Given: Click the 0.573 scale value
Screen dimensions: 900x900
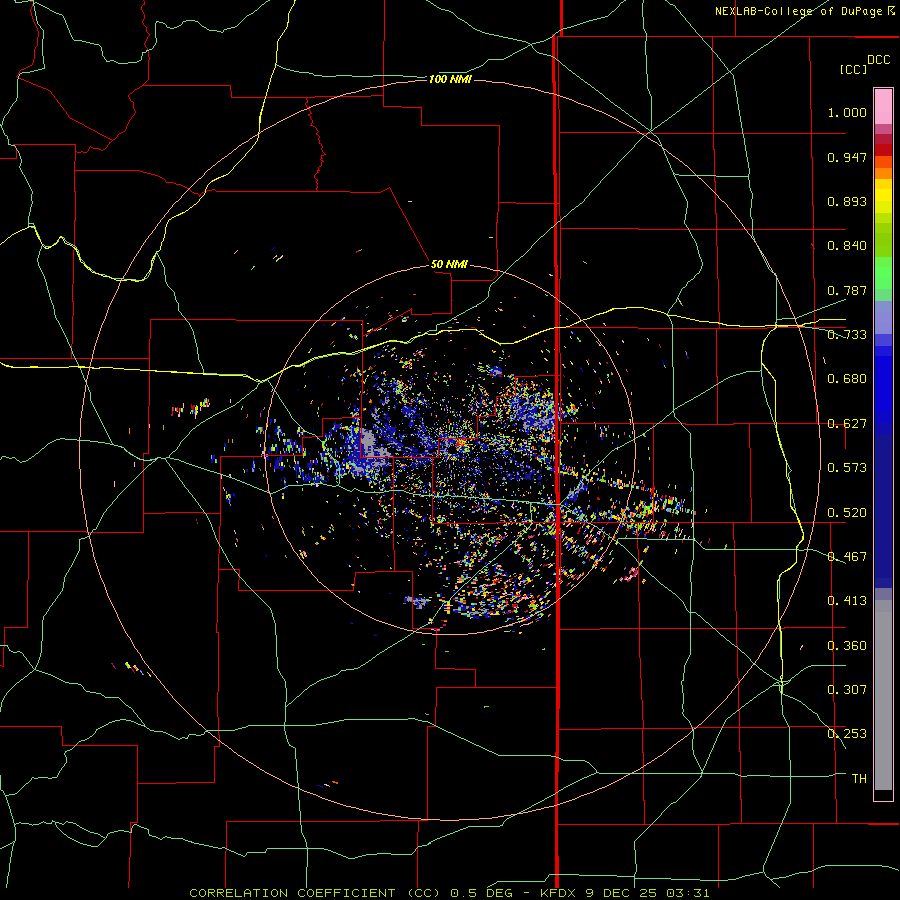Looking at the screenshot, I should [x=847, y=468].
